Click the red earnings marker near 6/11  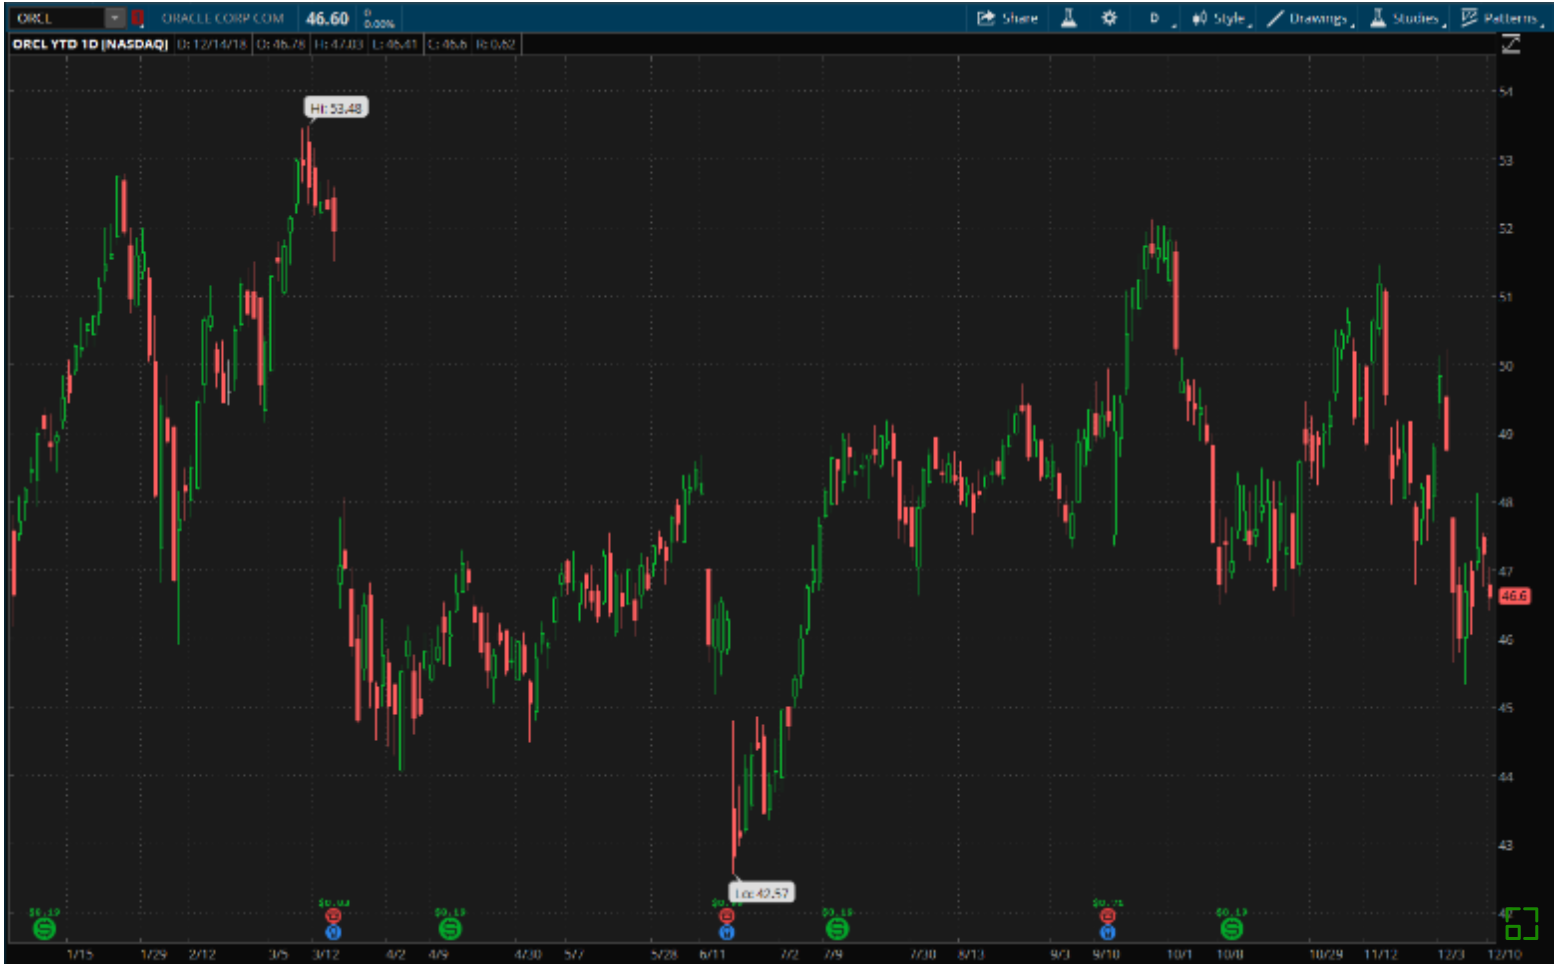point(727,916)
